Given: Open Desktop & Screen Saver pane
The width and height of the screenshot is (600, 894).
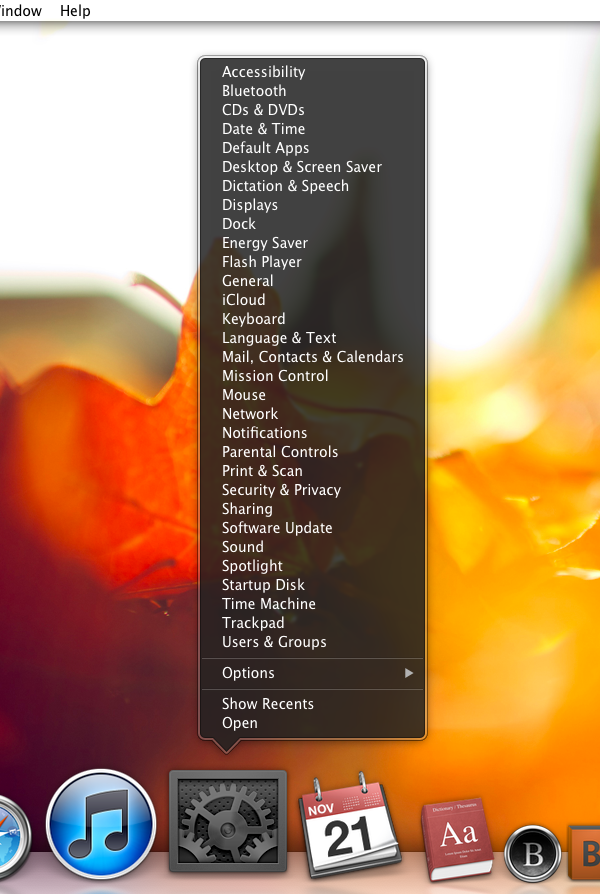Looking at the screenshot, I should pos(302,166).
